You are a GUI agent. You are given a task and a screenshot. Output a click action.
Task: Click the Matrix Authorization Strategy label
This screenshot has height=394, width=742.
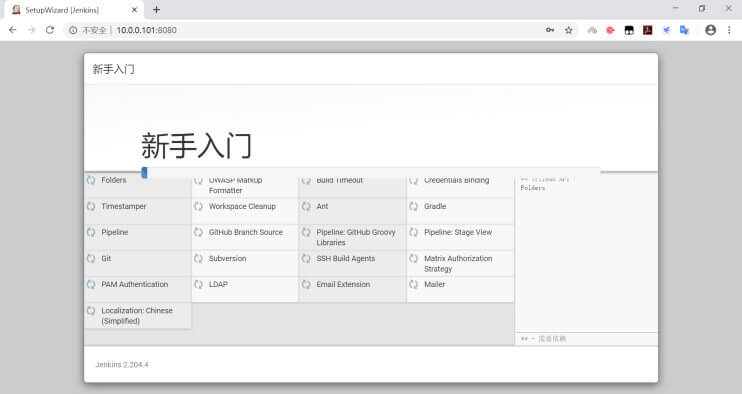click(458, 263)
